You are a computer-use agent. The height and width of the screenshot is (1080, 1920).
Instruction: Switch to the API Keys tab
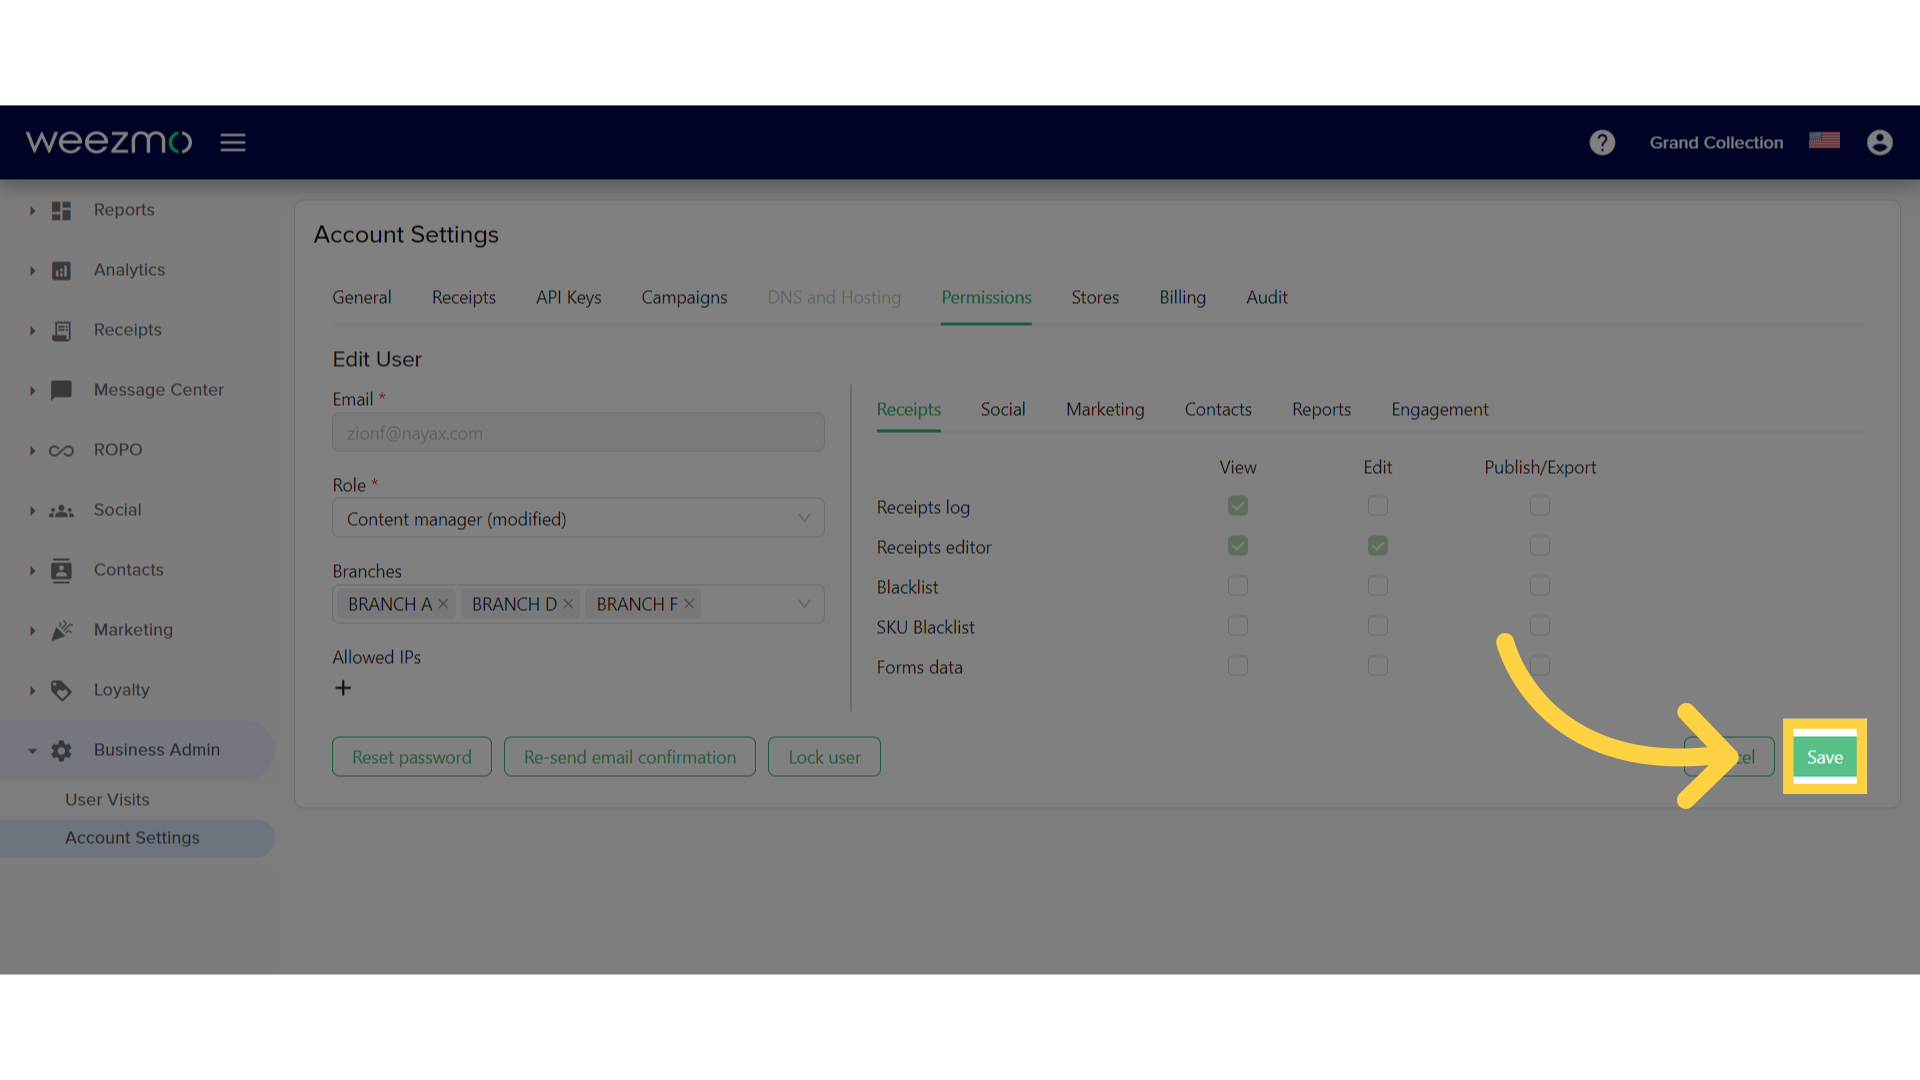[568, 298]
